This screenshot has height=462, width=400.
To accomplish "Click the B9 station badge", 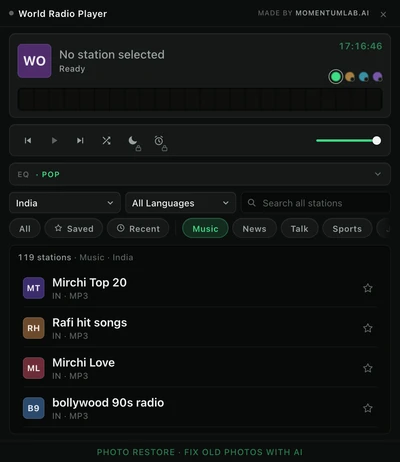I will tap(34, 408).
